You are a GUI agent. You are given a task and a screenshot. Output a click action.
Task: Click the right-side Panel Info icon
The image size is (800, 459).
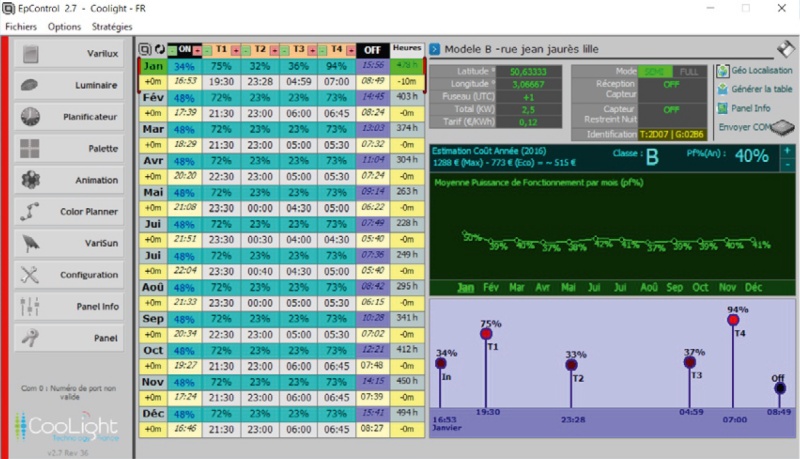tap(722, 108)
